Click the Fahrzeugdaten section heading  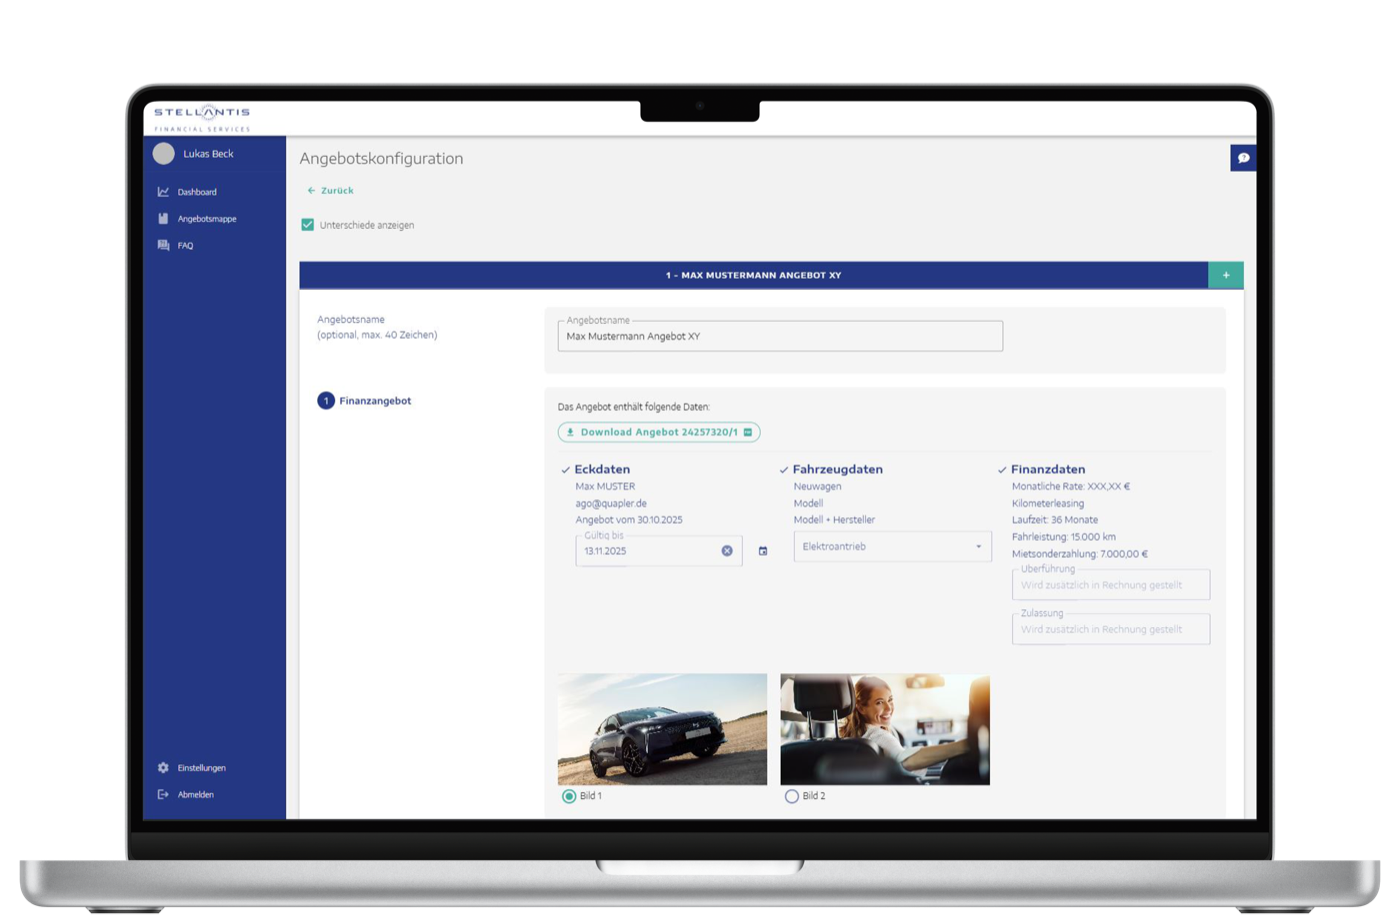838,469
